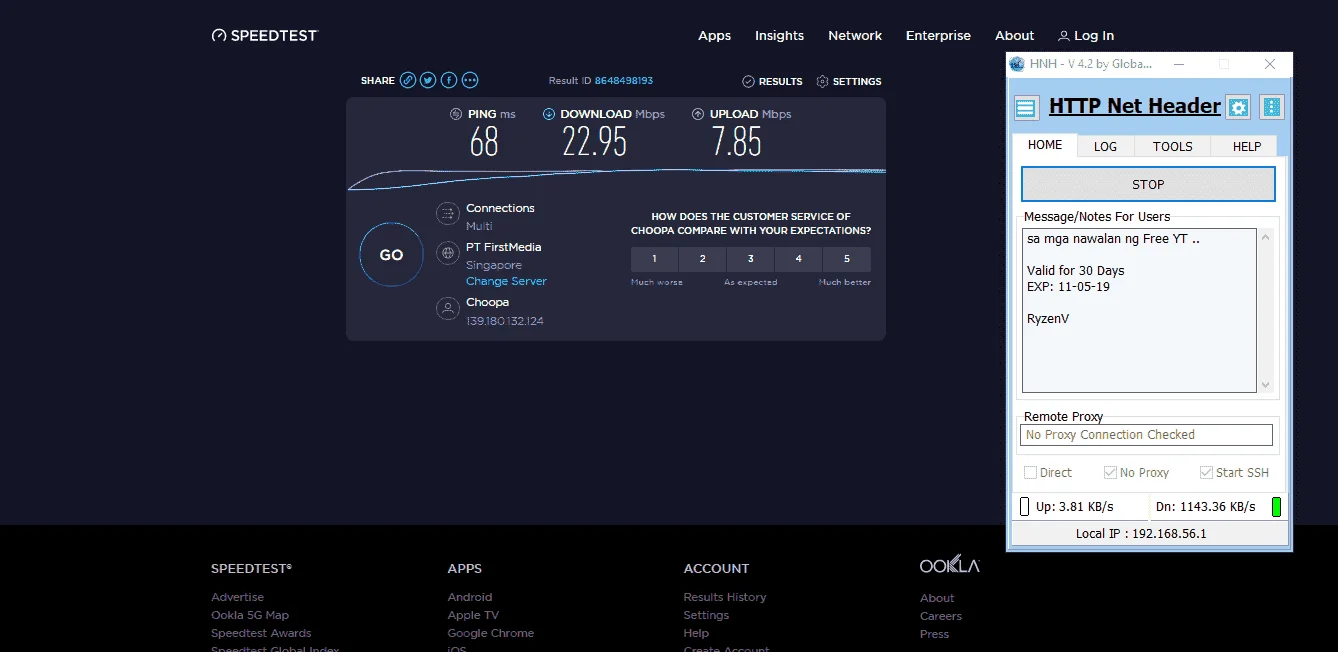The height and width of the screenshot is (652, 1338).
Task: Click the notes scroll up arrow
Action: pyautogui.click(x=1265, y=238)
